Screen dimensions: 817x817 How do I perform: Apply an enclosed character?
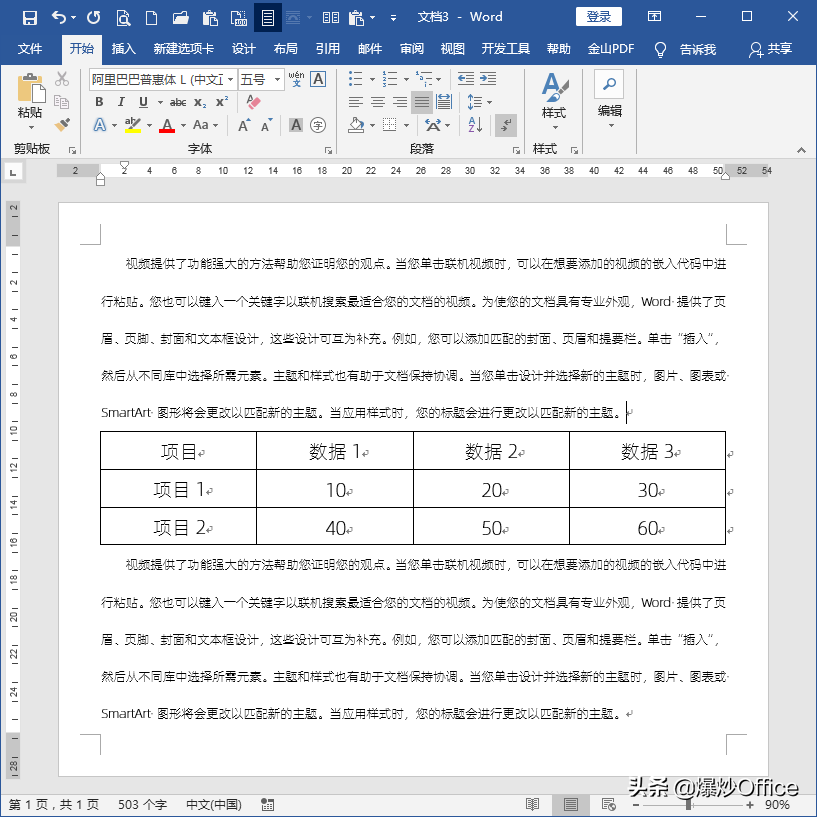tap(318, 125)
